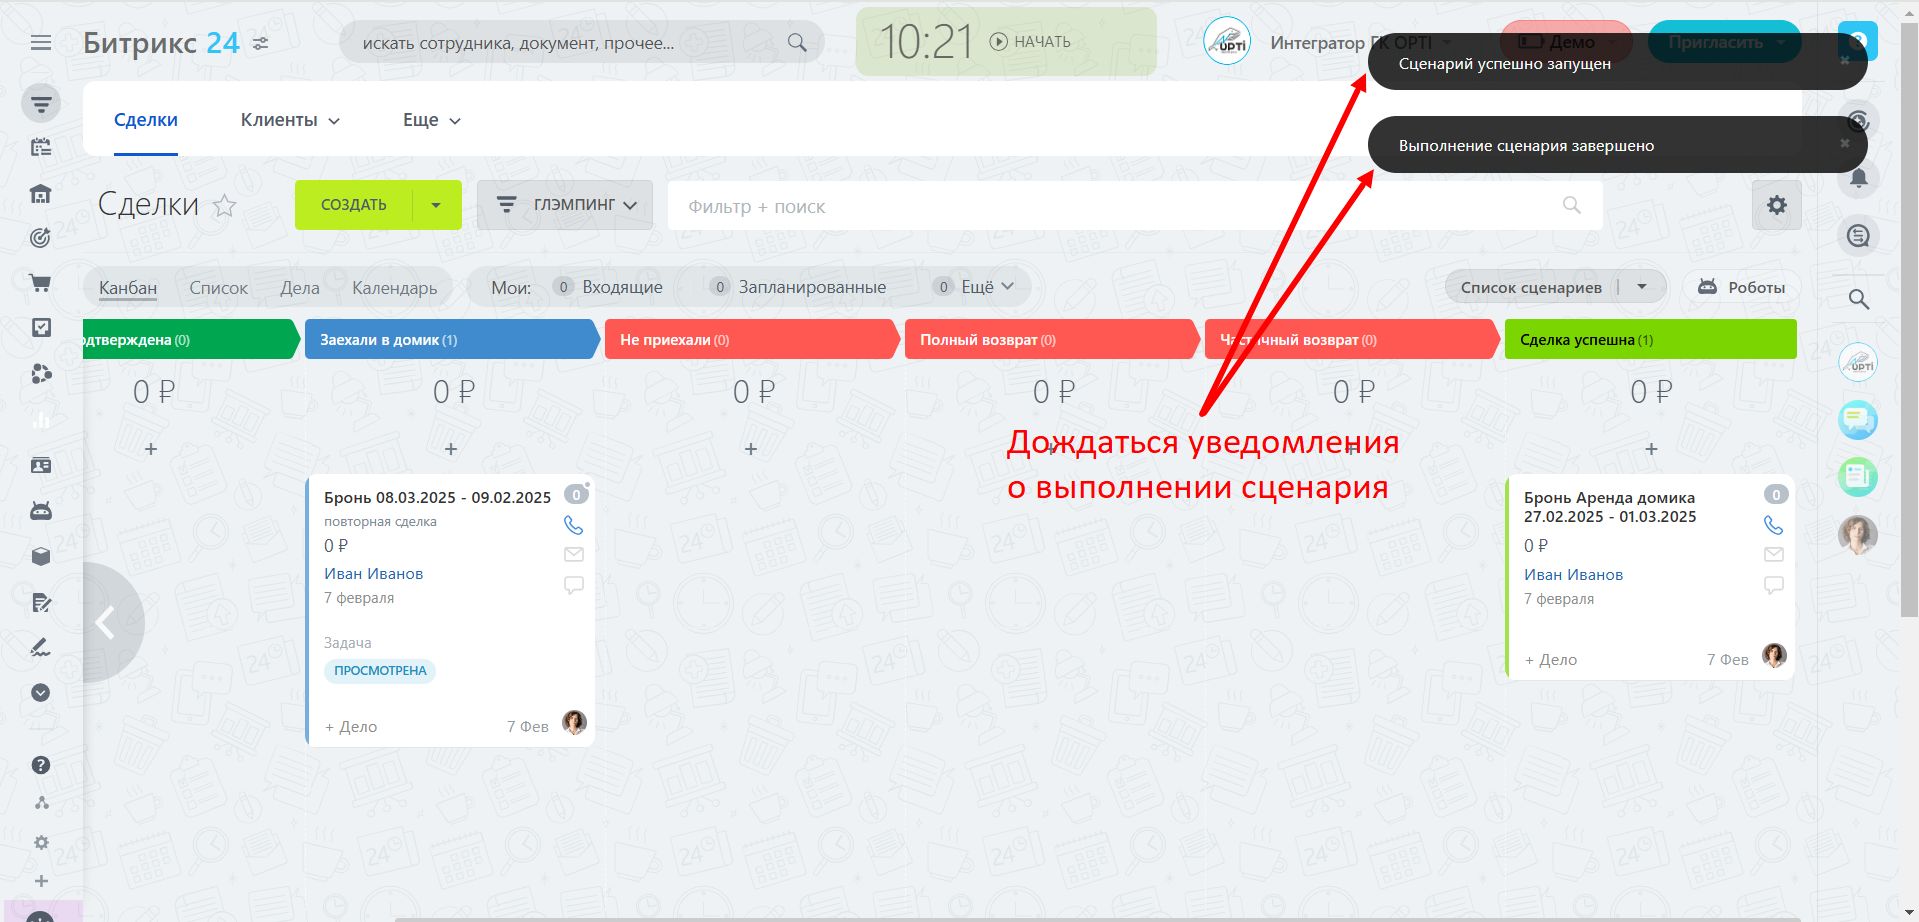Open the blue chat bubbles icon
The height and width of the screenshot is (922, 1919).
pos(1858,419)
